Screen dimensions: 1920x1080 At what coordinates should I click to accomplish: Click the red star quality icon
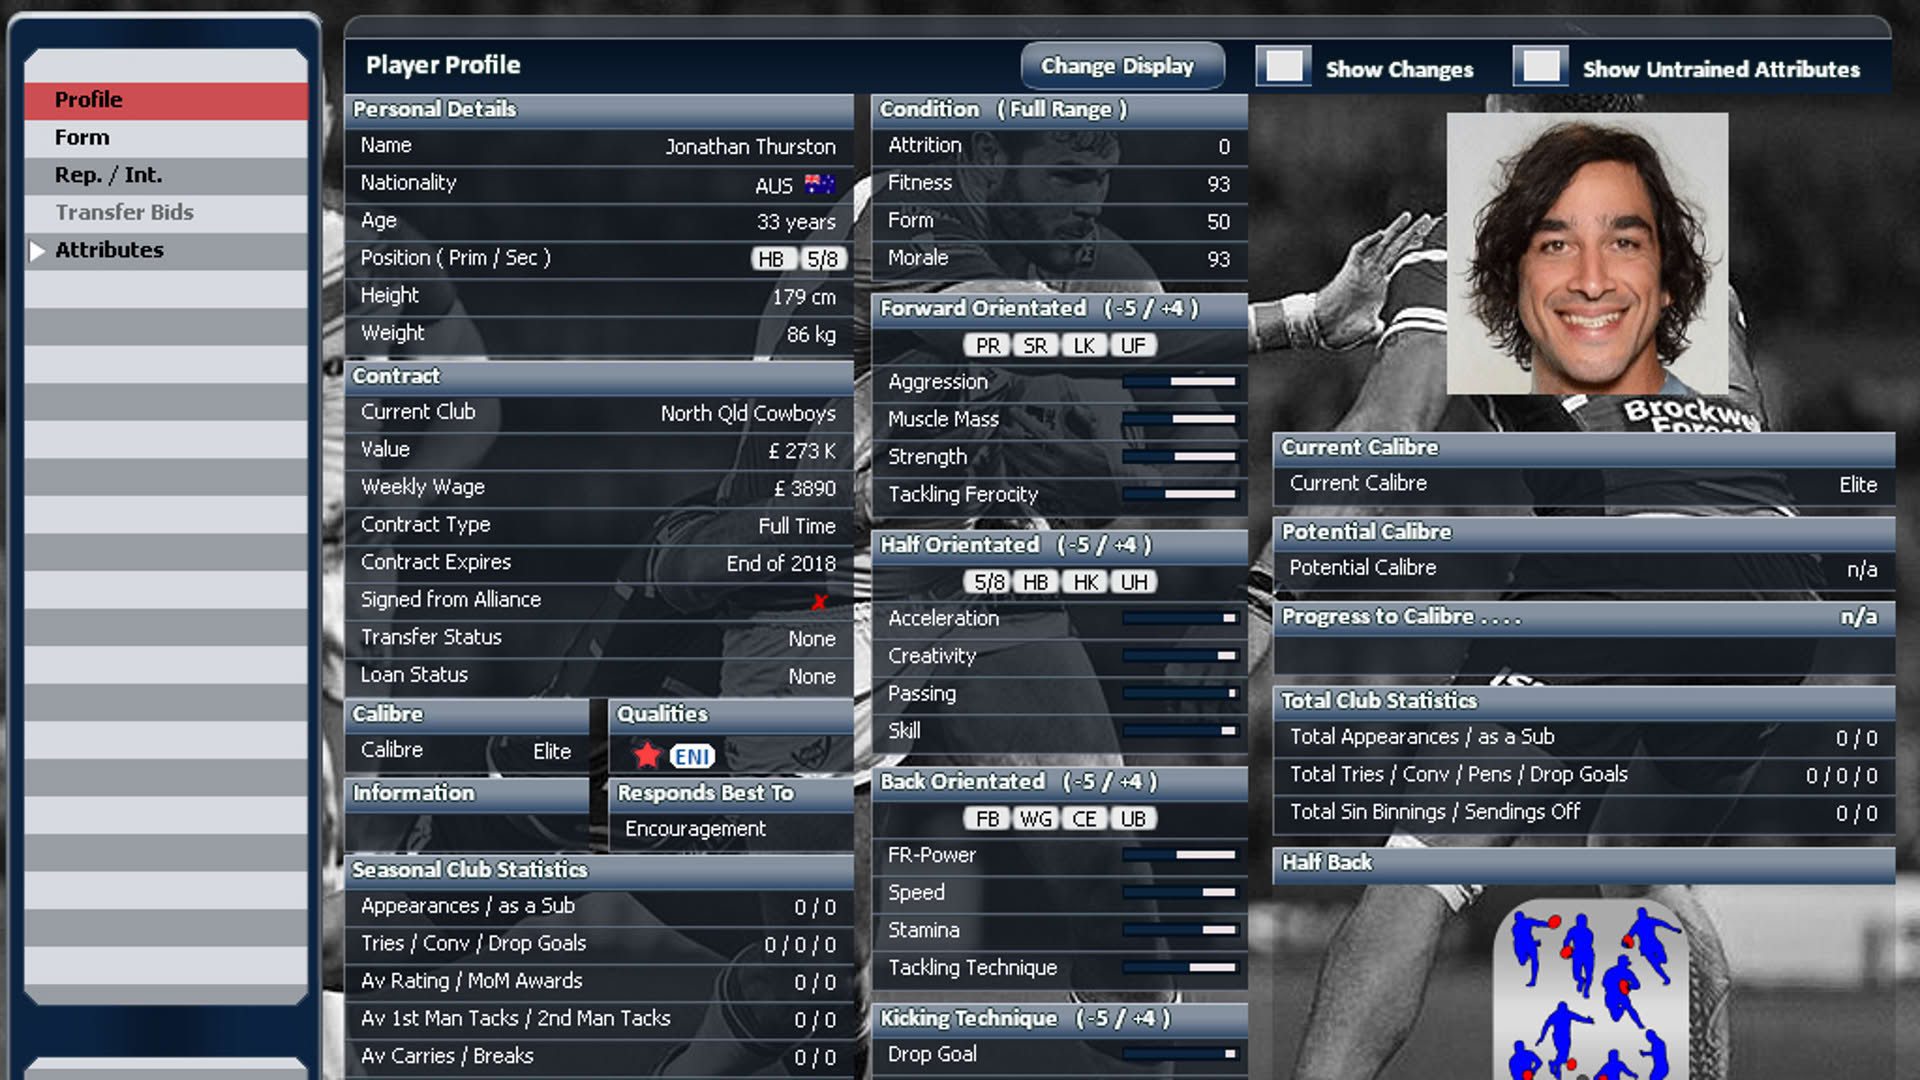(x=647, y=755)
